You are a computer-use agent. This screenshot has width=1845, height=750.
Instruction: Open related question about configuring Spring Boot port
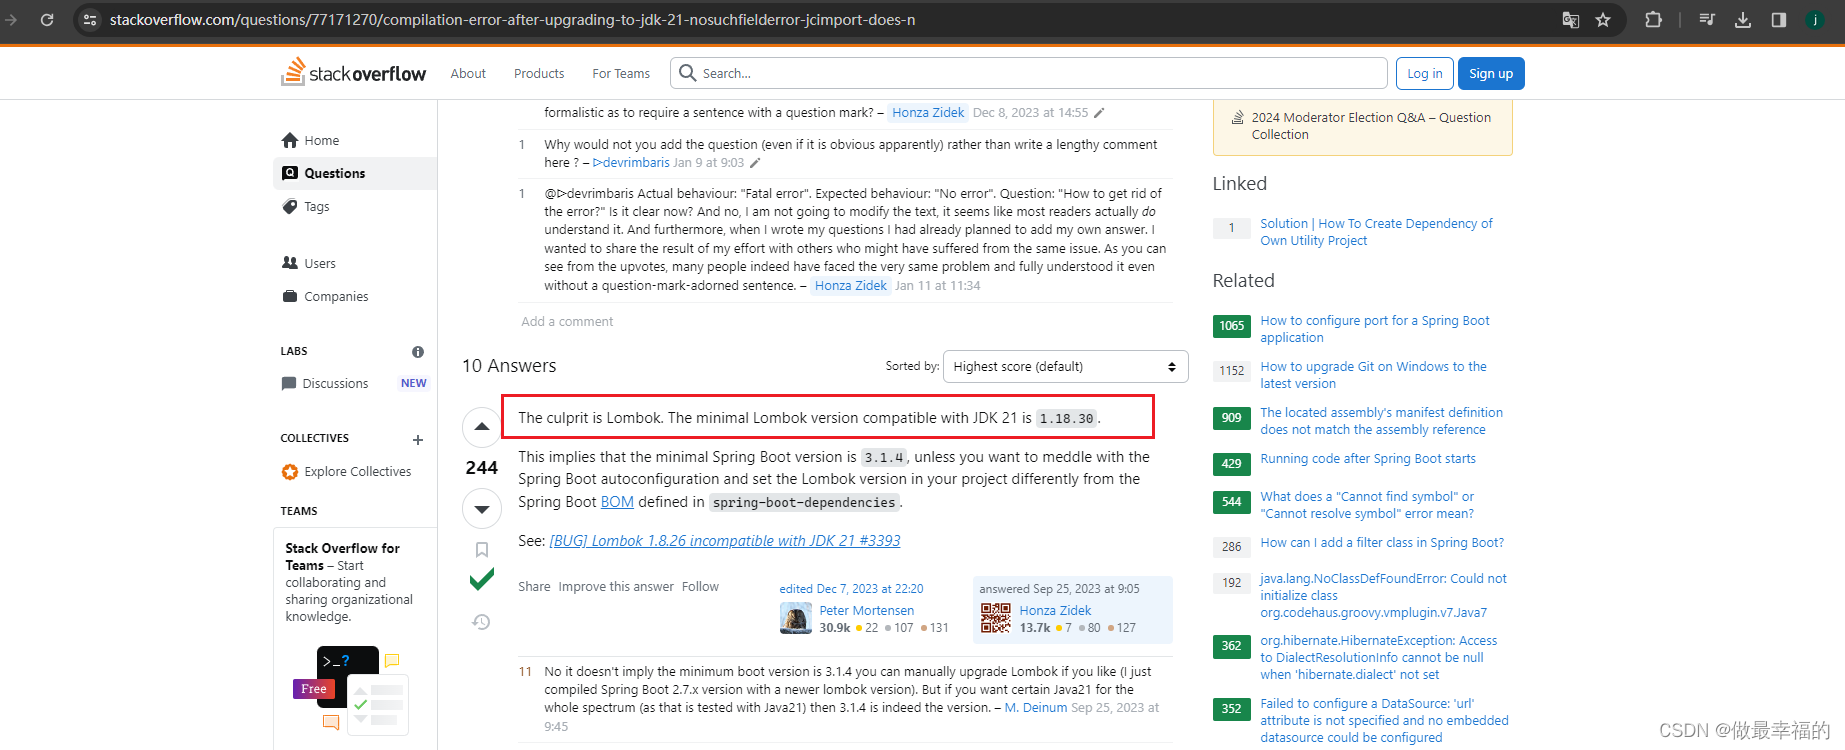(x=1375, y=329)
